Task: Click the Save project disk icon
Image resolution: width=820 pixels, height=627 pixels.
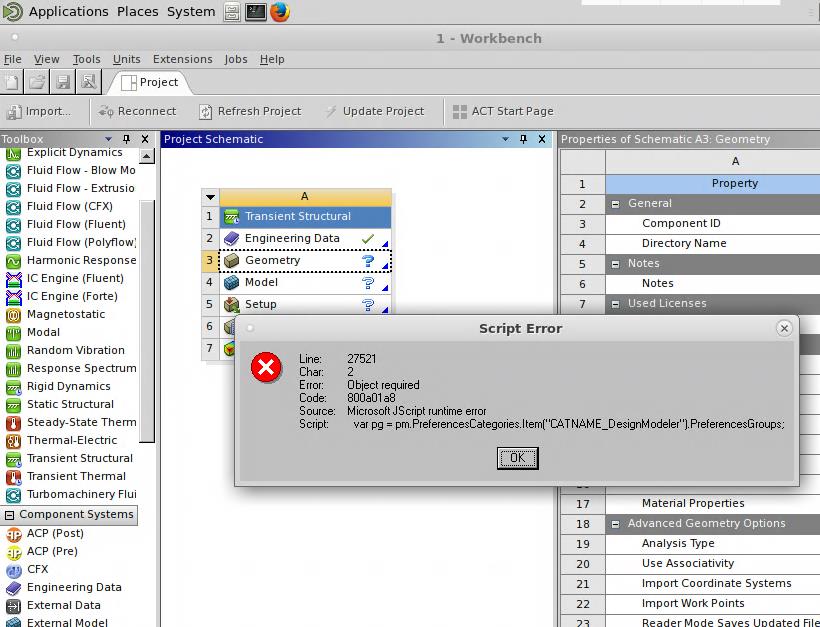Action: coord(63,82)
